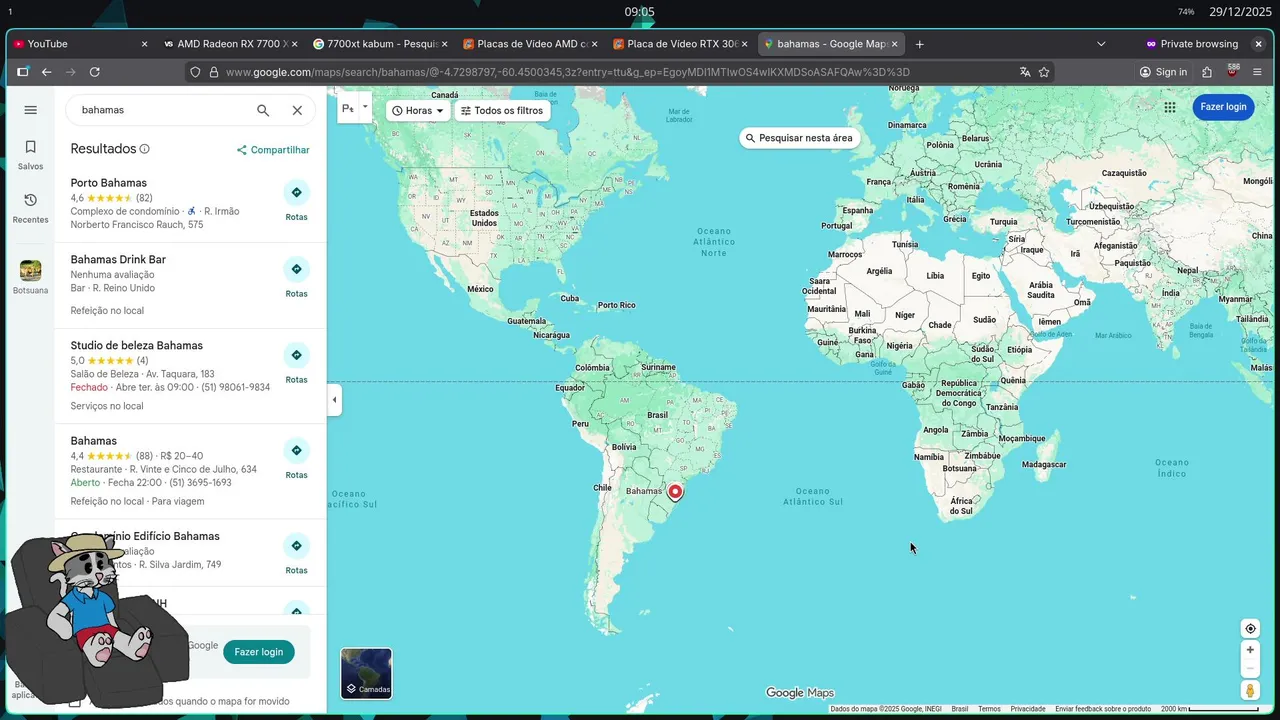Open the tab overview icon left of Back
The width and height of the screenshot is (1280, 720).
coord(22,72)
